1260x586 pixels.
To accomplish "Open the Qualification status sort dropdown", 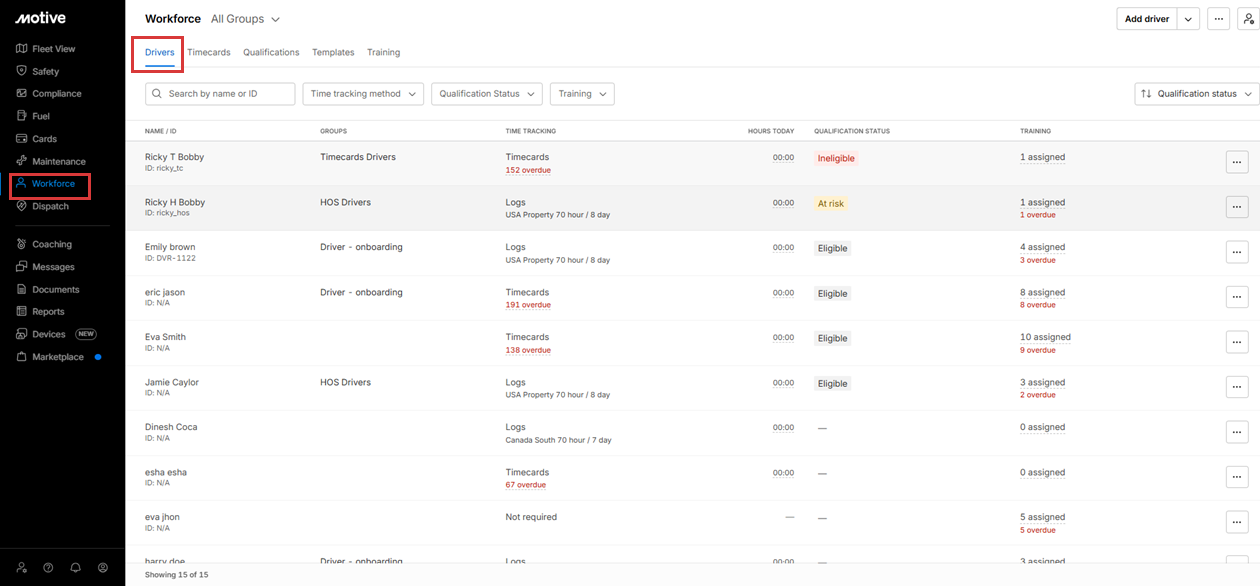I will click(1196, 94).
